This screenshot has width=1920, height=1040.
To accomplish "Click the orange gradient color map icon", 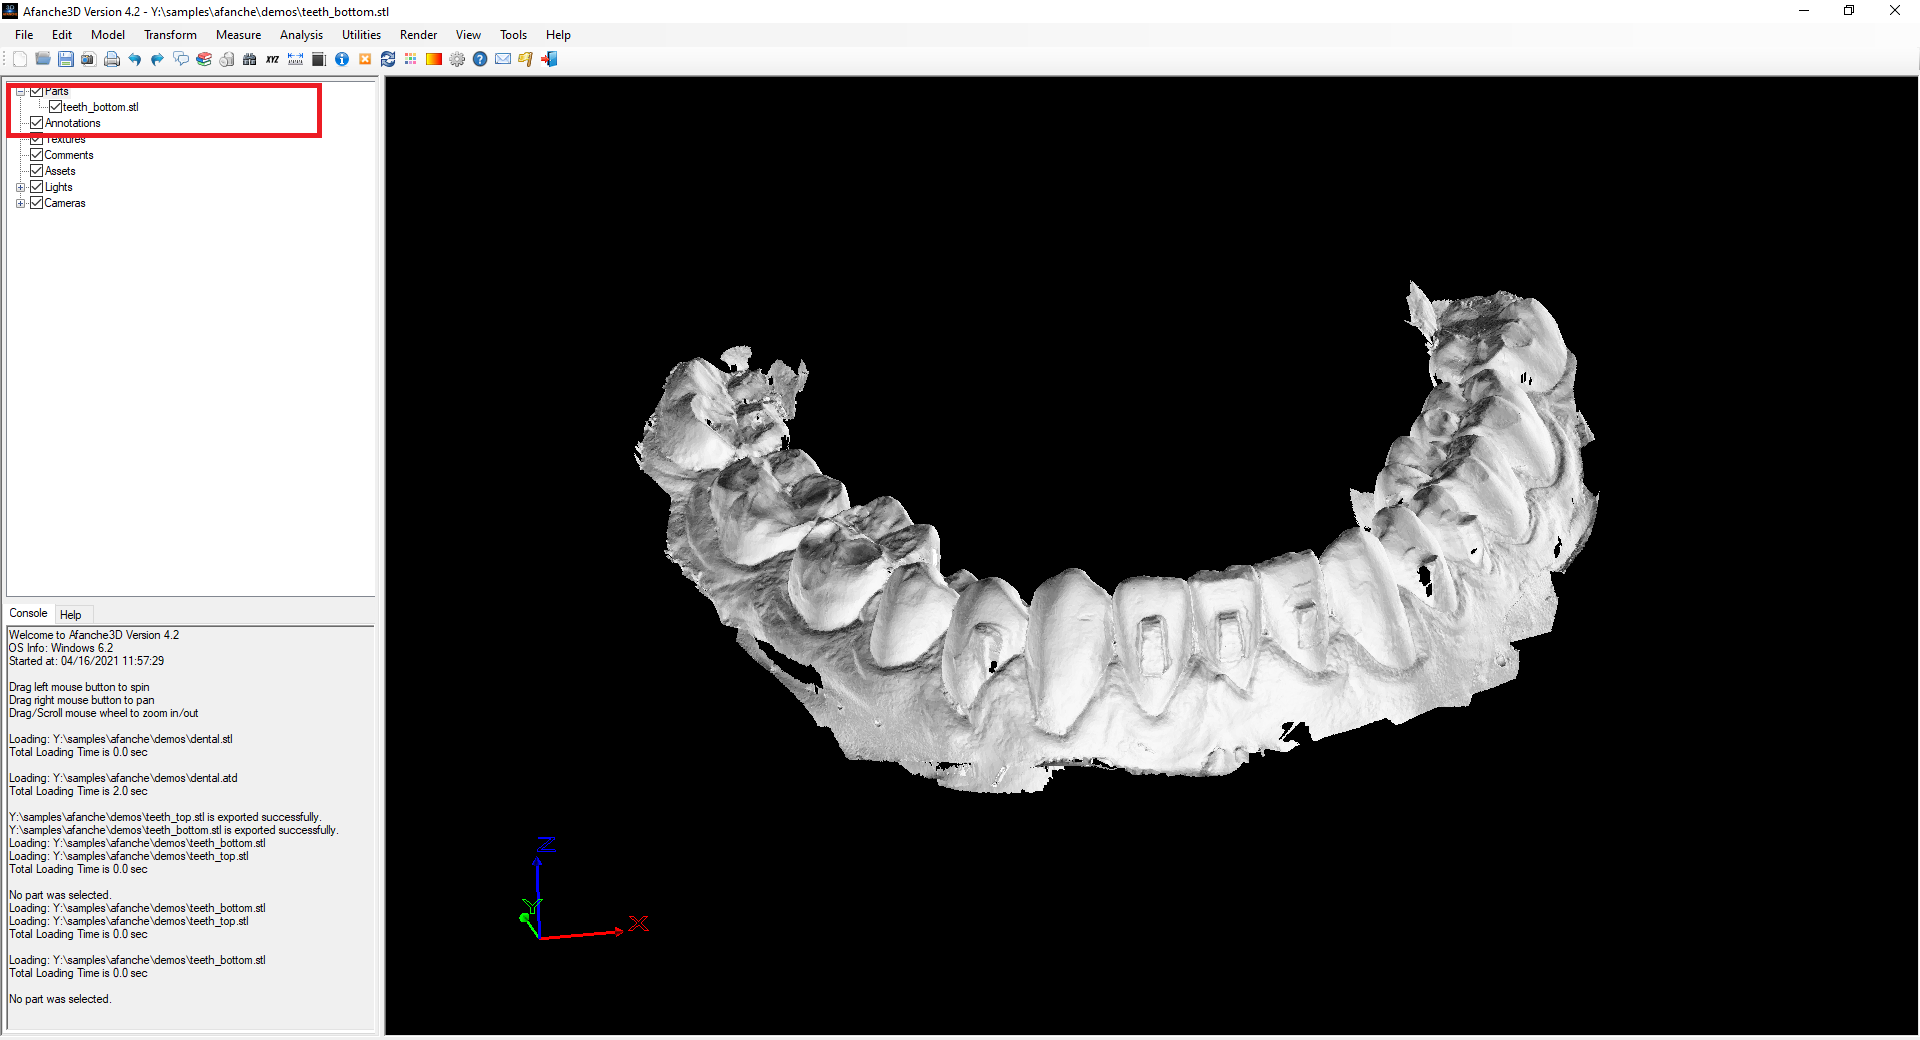I will (x=434, y=60).
